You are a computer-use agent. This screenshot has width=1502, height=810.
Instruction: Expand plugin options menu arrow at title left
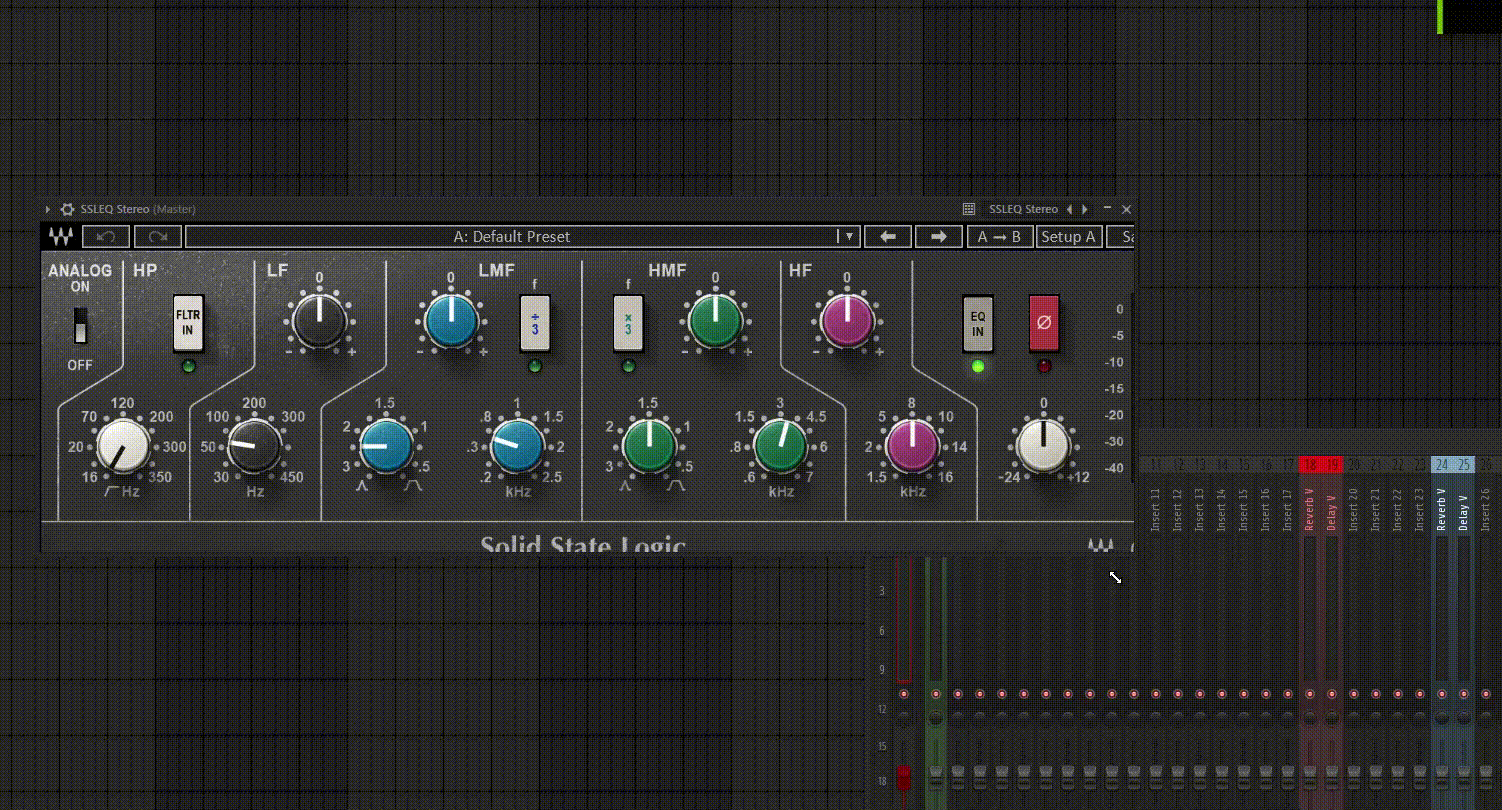click(x=48, y=209)
